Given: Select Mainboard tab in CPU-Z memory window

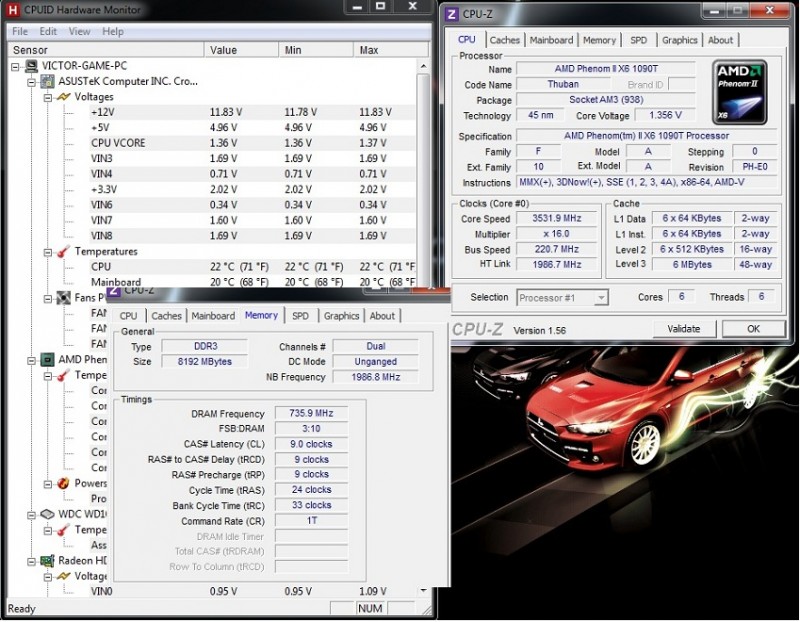Looking at the screenshot, I should point(213,316).
